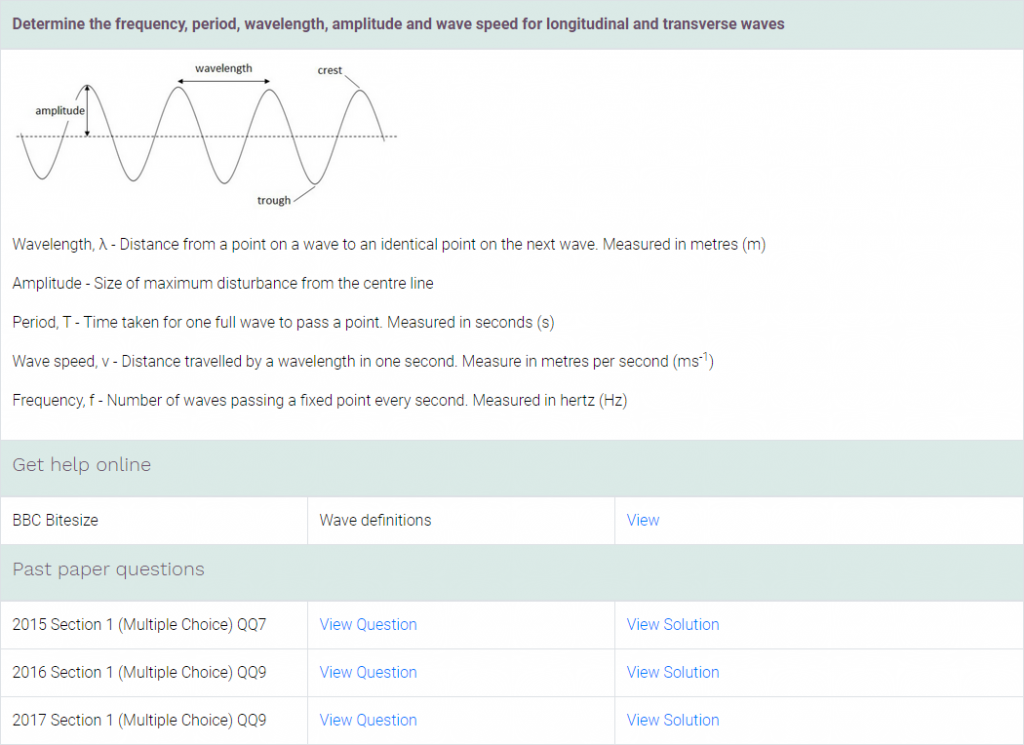Click the "2016 Section 1 (Multiple Choice) QQ9" cell
The image size is (1024, 745).
click(139, 672)
